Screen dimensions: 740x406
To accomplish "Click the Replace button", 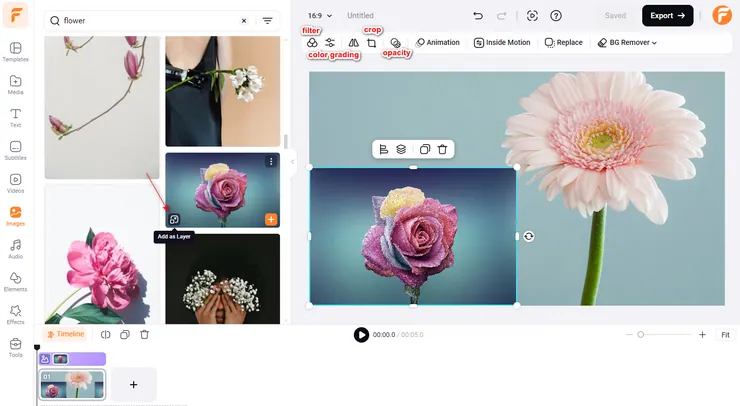I will 564,42.
